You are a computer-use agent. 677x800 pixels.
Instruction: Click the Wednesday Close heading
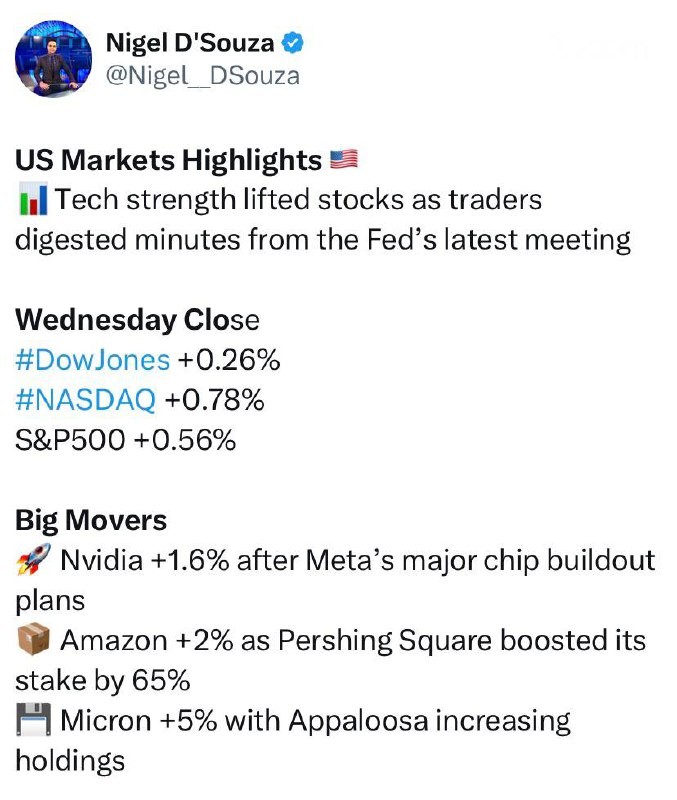point(137,320)
